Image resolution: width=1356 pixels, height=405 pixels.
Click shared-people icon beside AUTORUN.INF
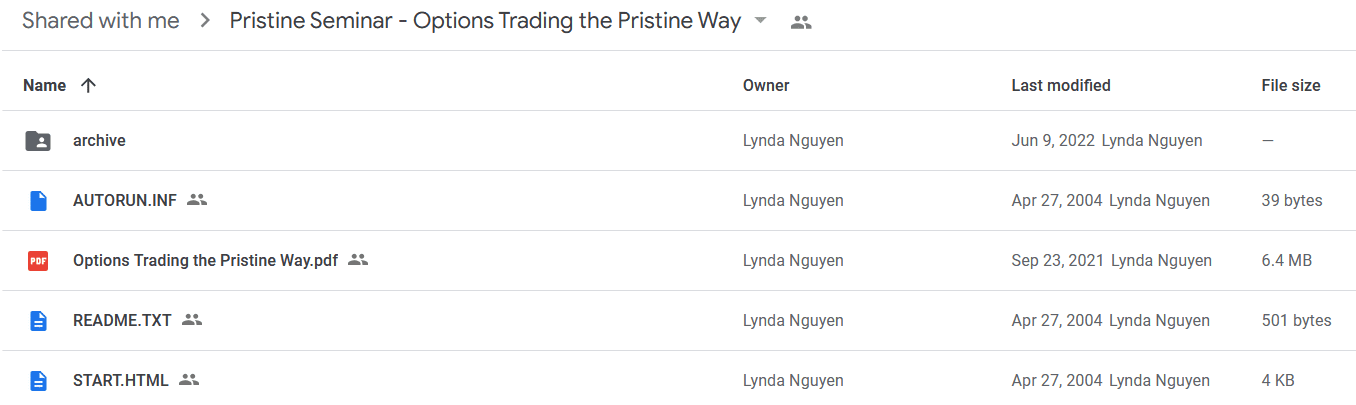pos(197,200)
